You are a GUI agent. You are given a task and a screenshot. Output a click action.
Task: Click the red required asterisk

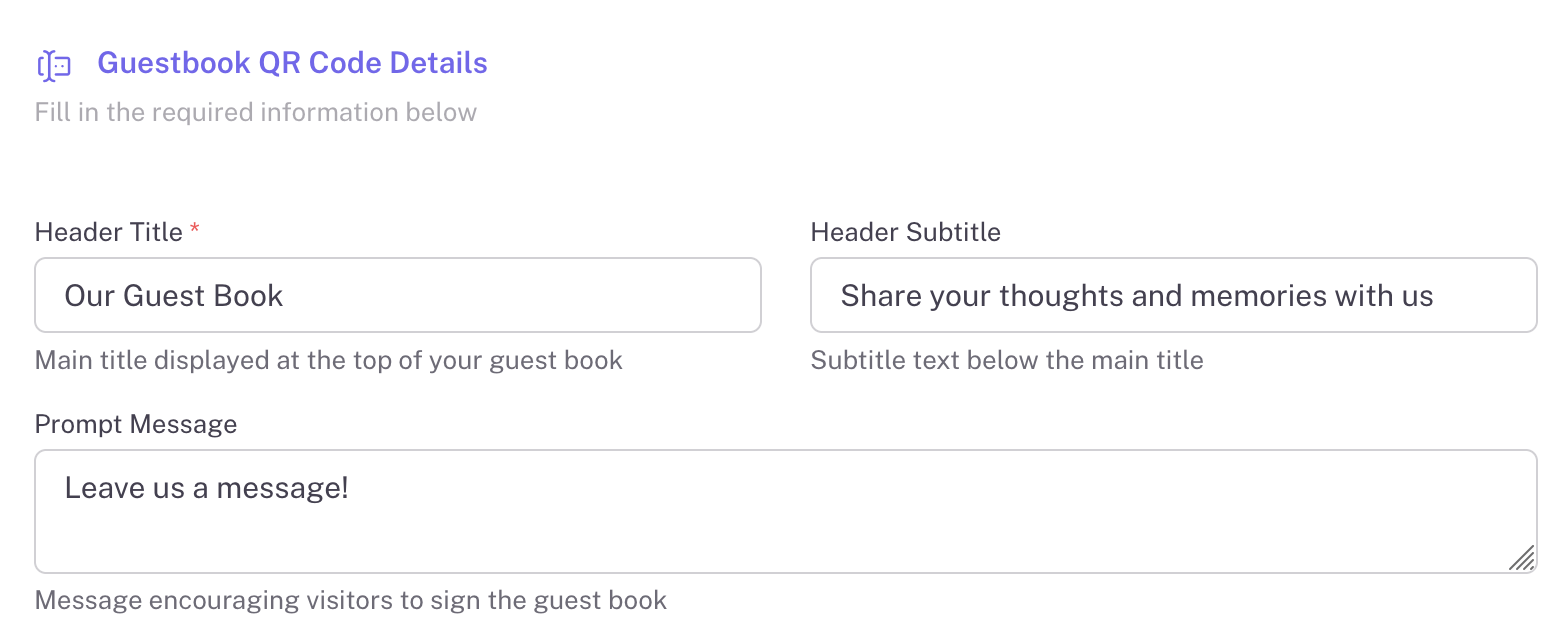pyautogui.click(x=194, y=229)
